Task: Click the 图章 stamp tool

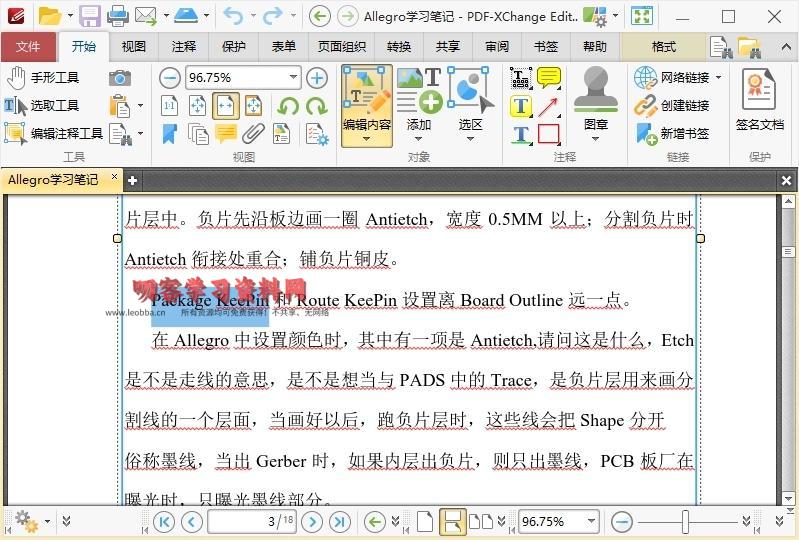Action: 596,105
